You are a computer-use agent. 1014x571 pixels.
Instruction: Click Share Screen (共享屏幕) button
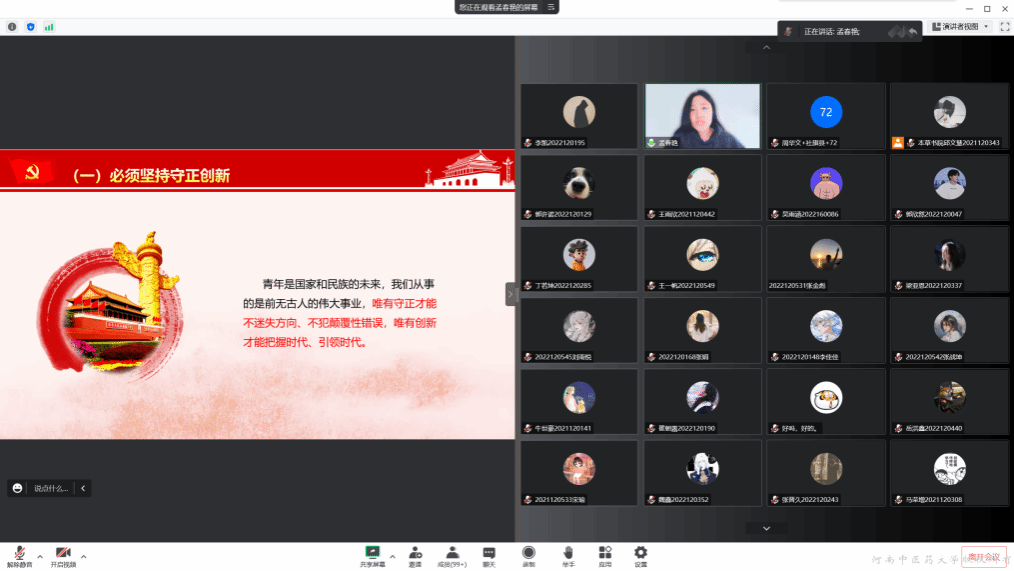pos(373,554)
